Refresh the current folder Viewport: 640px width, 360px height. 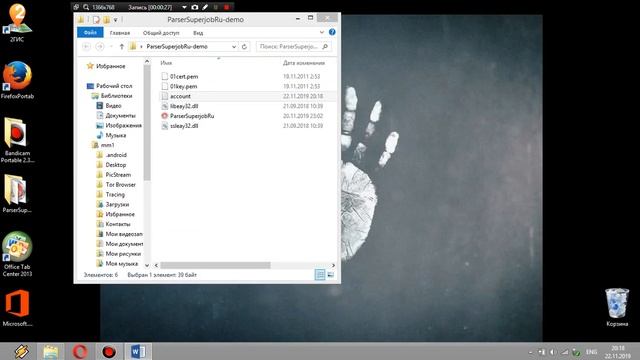click(x=244, y=47)
